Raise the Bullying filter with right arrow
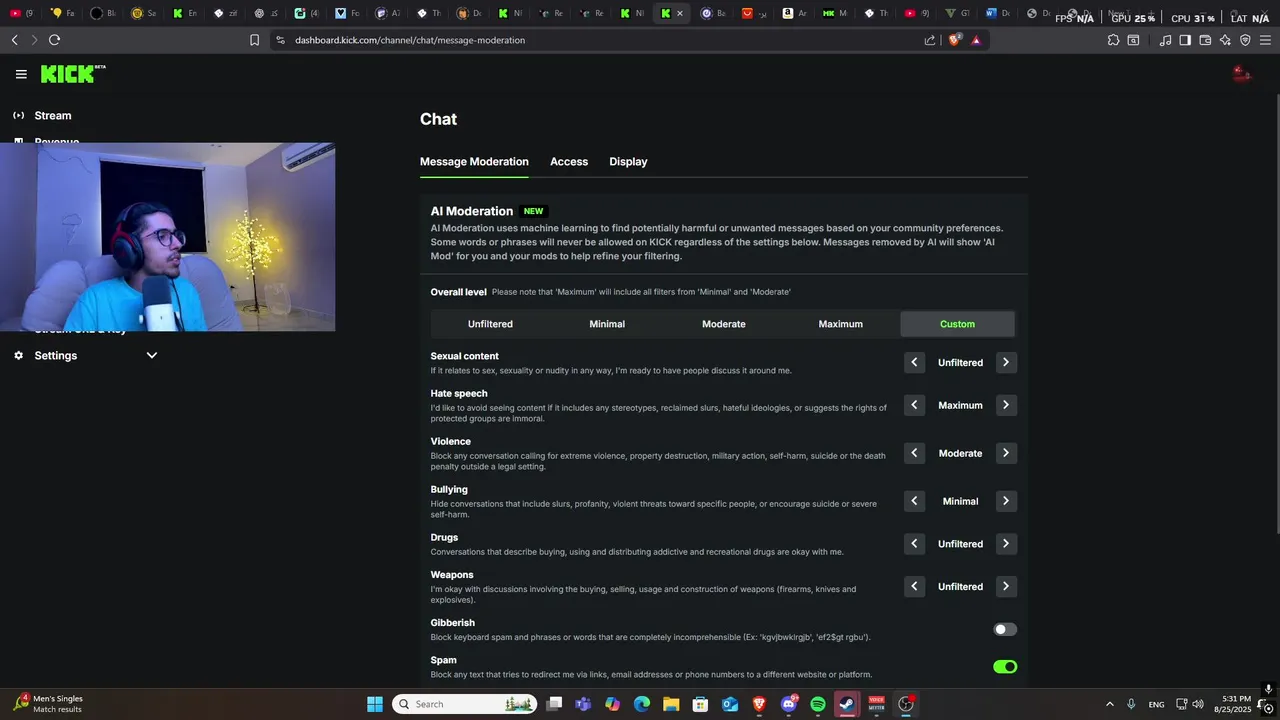This screenshot has width=1280, height=720. pos(1006,501)
